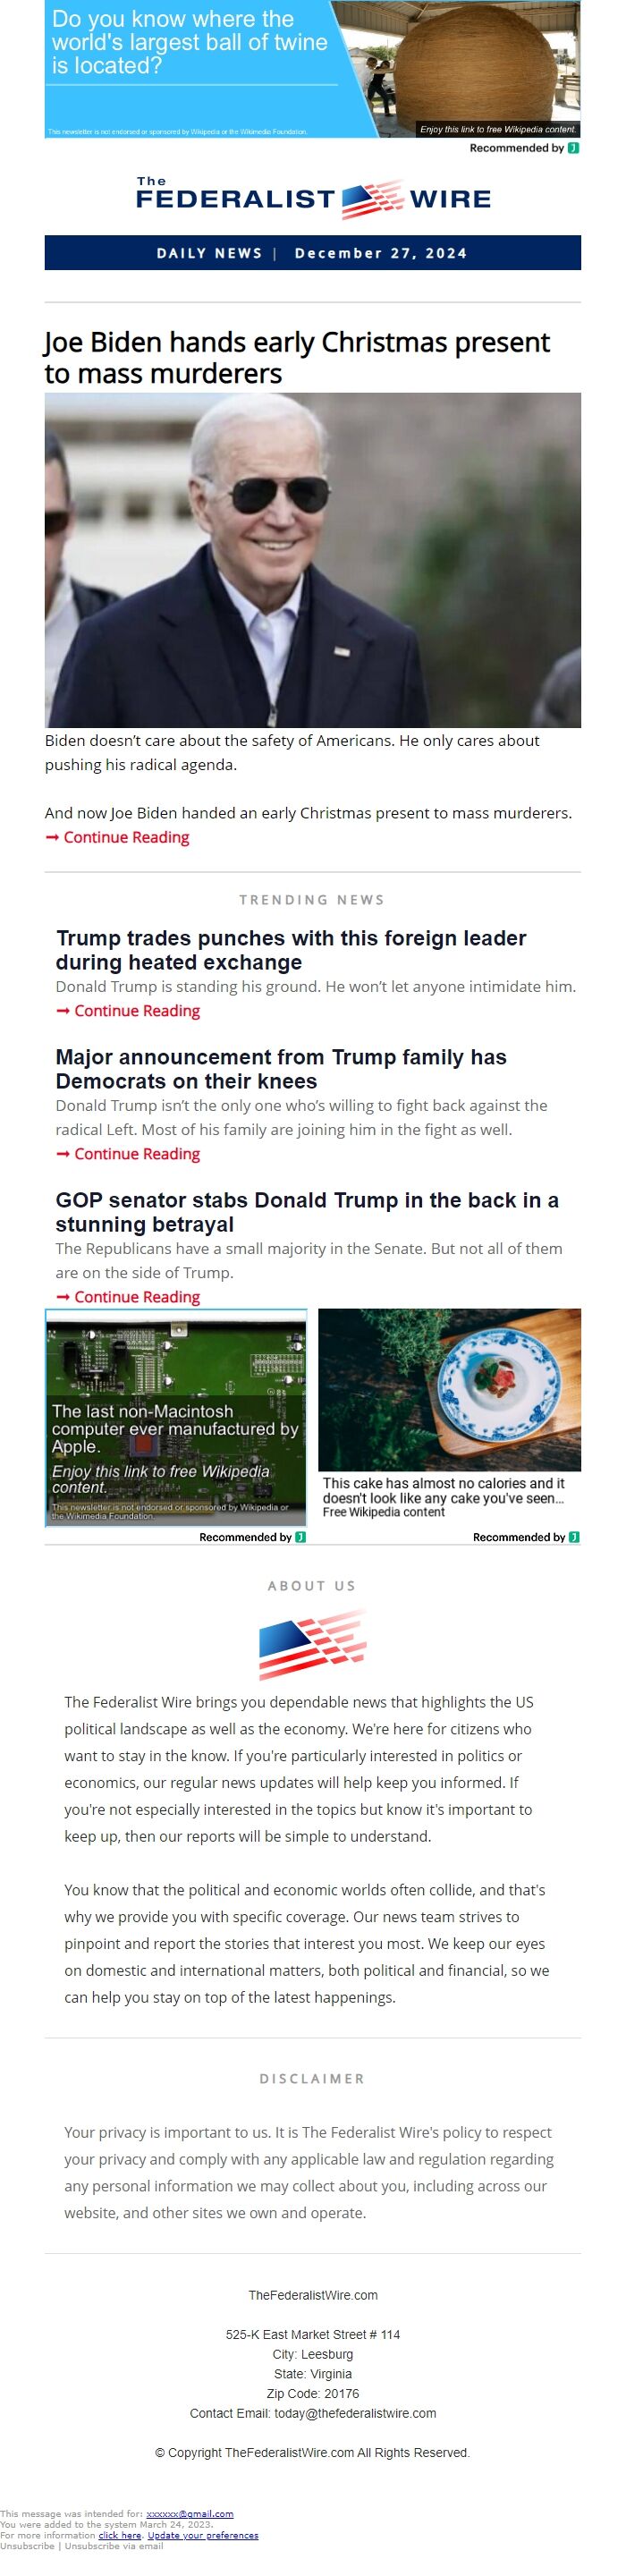Continue Reading the Trump foreign leader story
The height and width of the screenshot is (2576, 626).
click(128, 1010)
